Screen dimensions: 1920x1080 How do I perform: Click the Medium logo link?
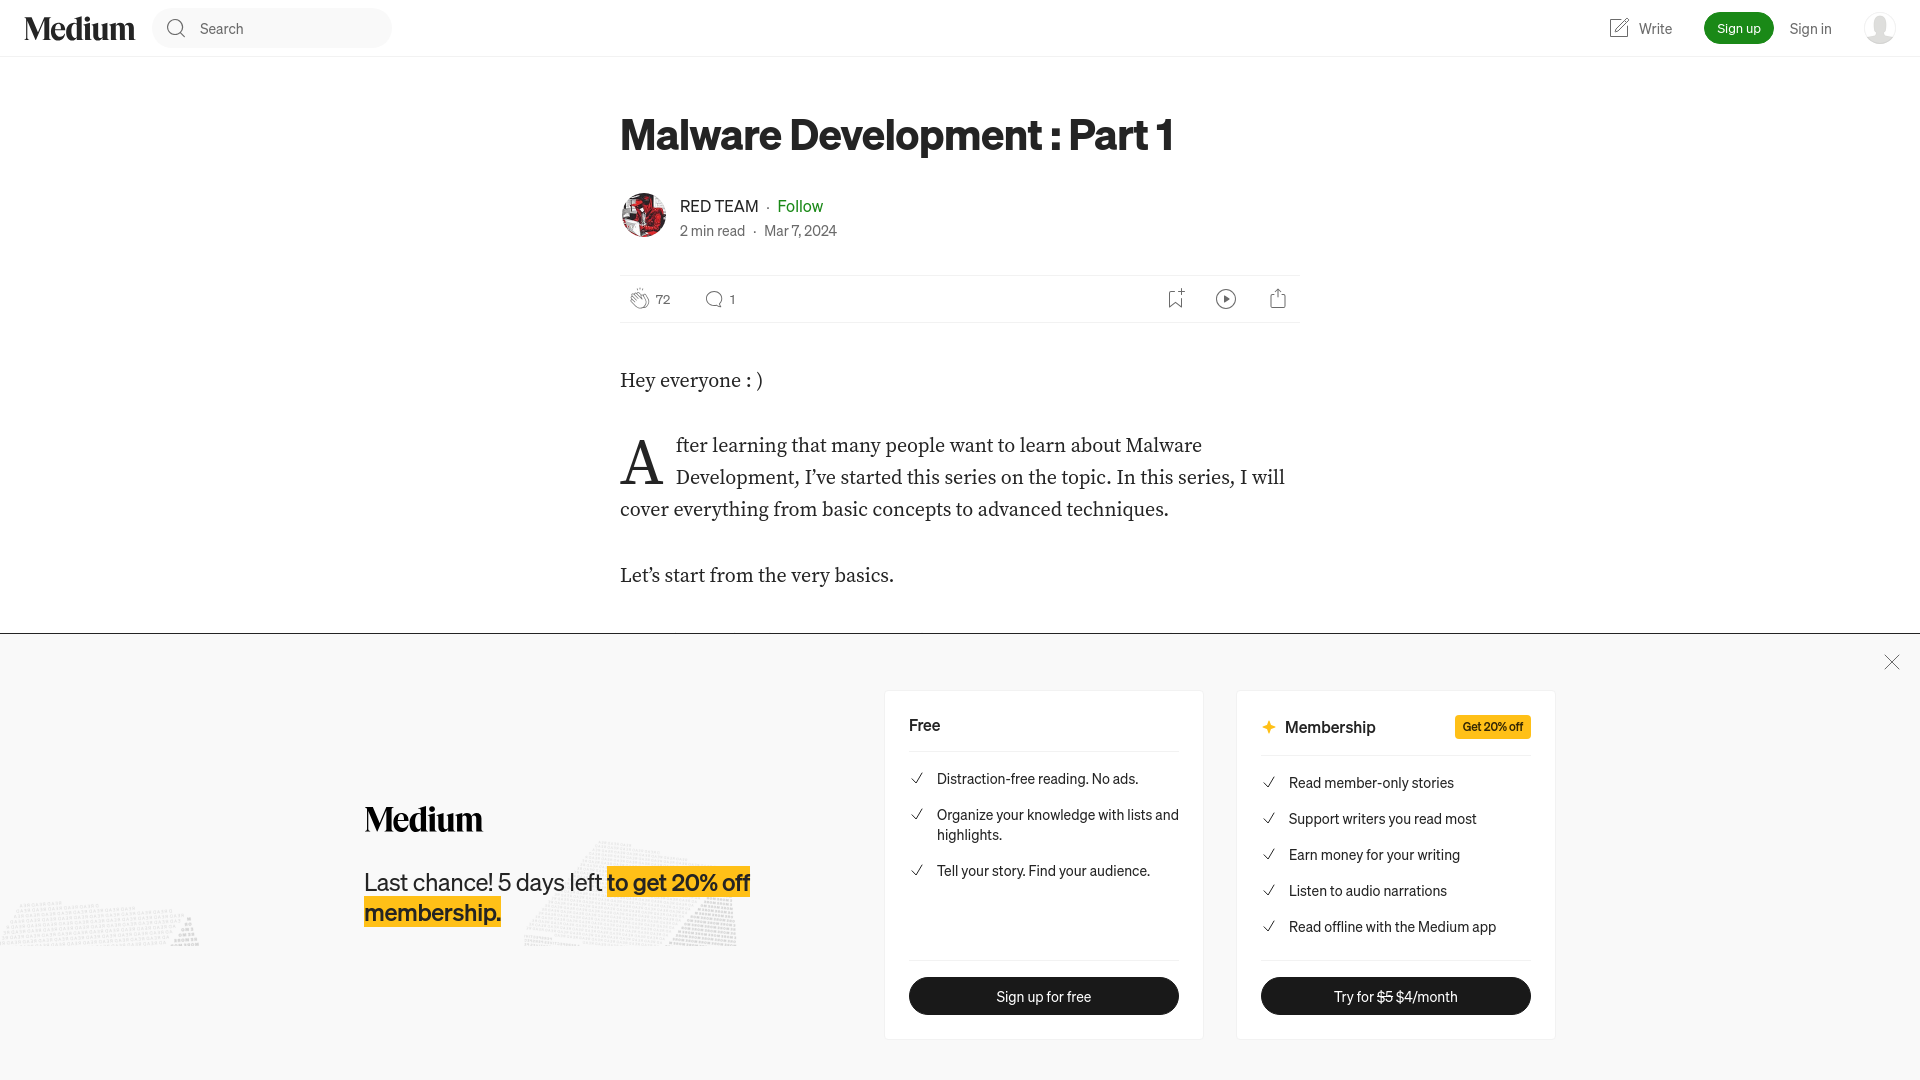[x=79, y=28]
